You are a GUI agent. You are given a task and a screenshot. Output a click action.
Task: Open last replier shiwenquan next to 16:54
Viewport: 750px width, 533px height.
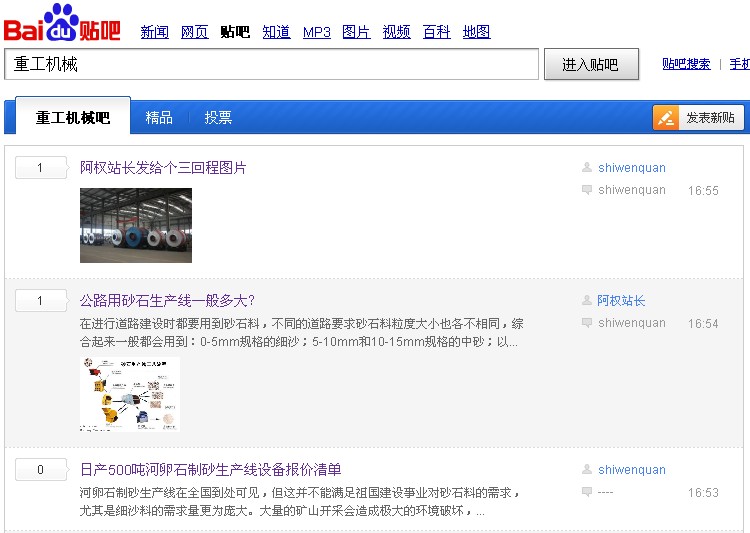tap(632, 323)
